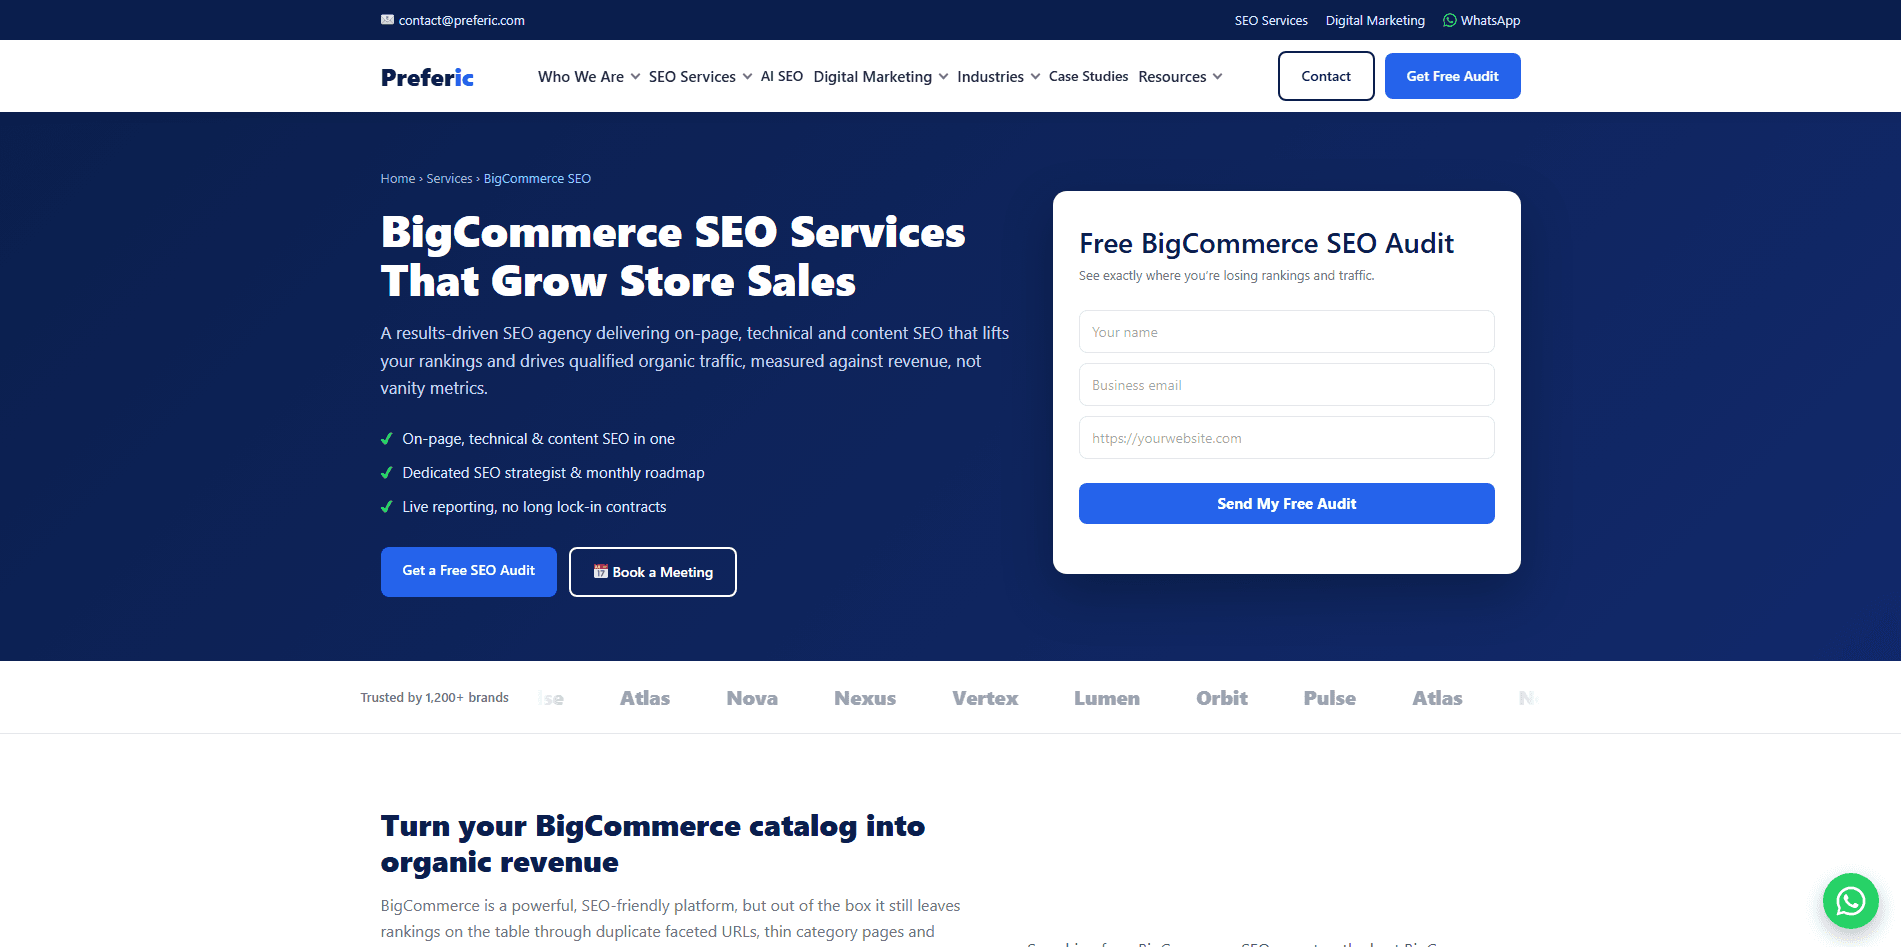Viewport: 1901px width, 947px height.
Task: Focus the Your name input field
Action: click(1286, 331)
